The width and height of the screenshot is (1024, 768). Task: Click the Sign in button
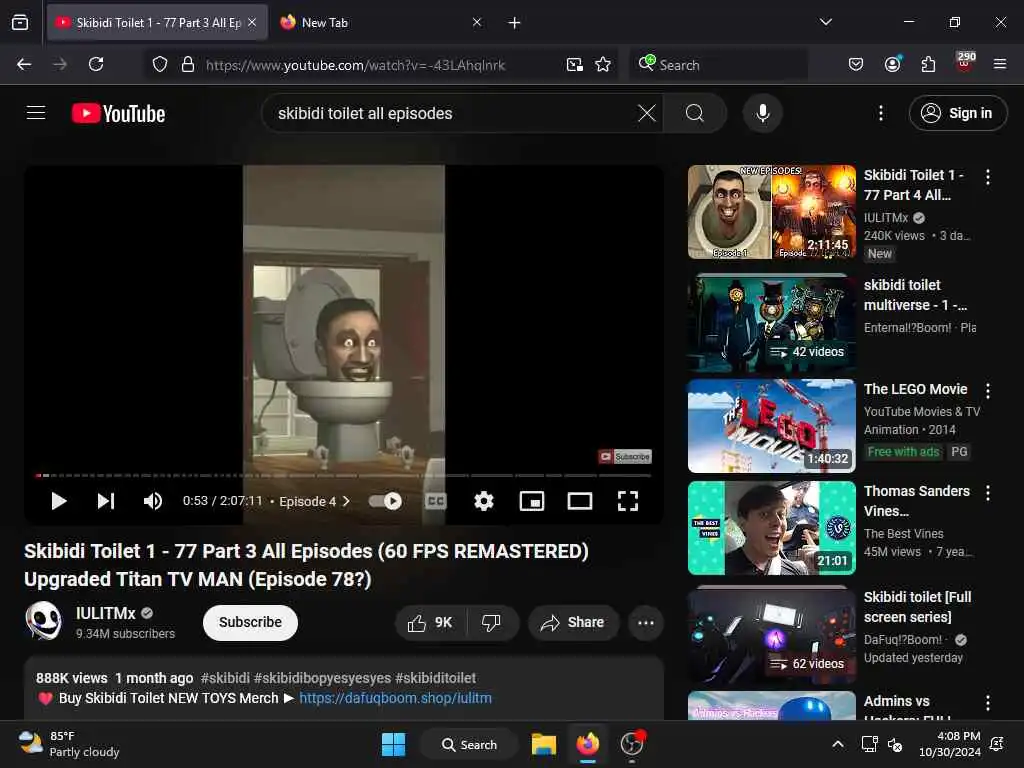pos(957,113)
